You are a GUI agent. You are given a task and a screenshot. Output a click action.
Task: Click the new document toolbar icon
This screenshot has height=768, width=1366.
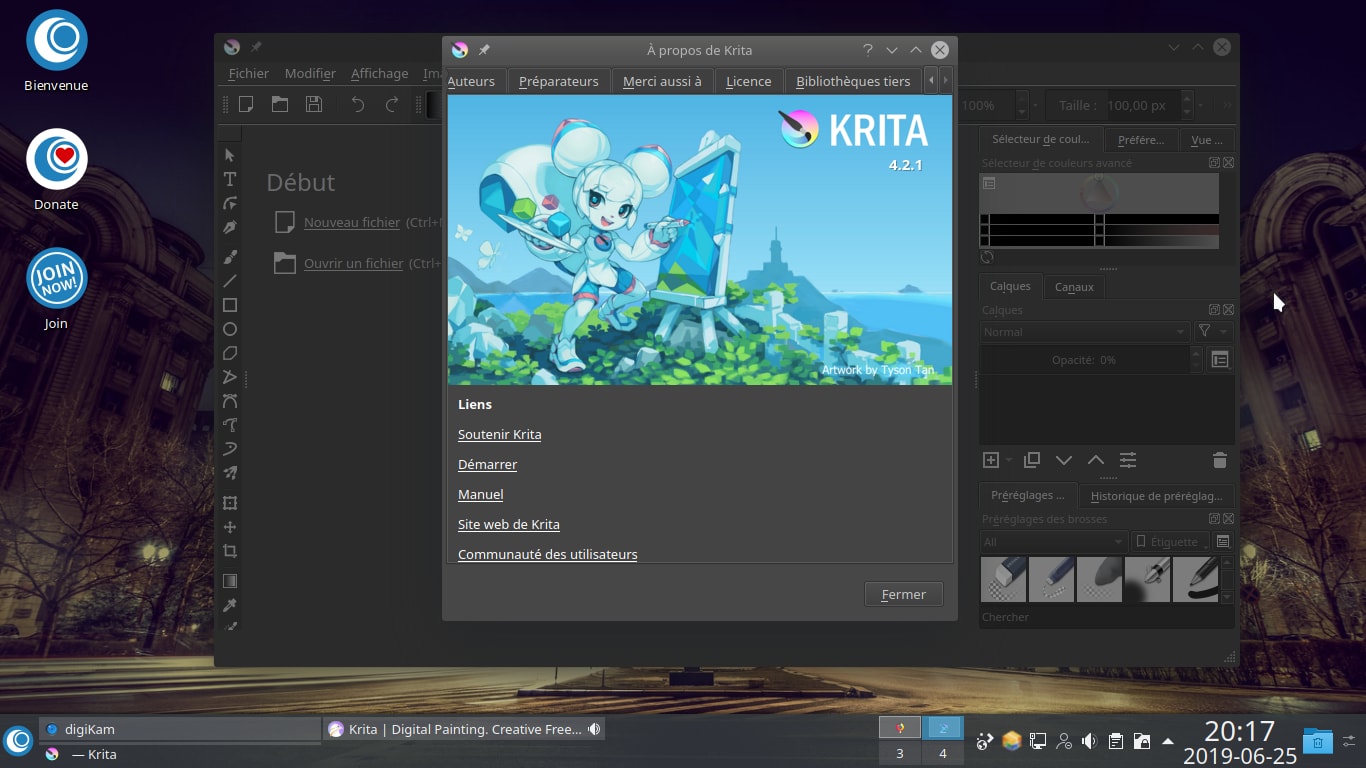click(x=245, y=104)
